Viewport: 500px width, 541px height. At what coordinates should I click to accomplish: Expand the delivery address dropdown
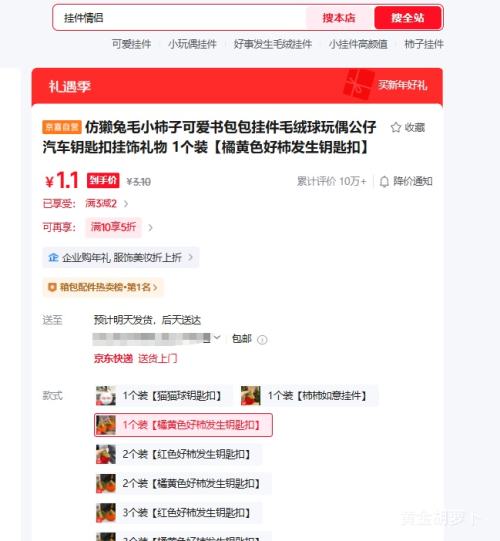pos(217,337)
